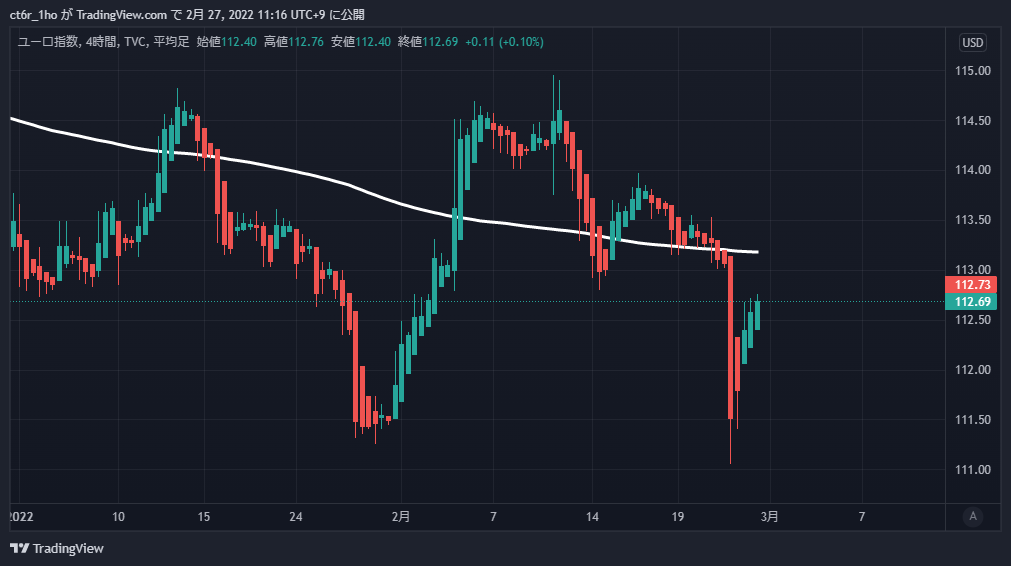Click 113.50 on the price axis
1011x566 pixels.
[972, 220]
